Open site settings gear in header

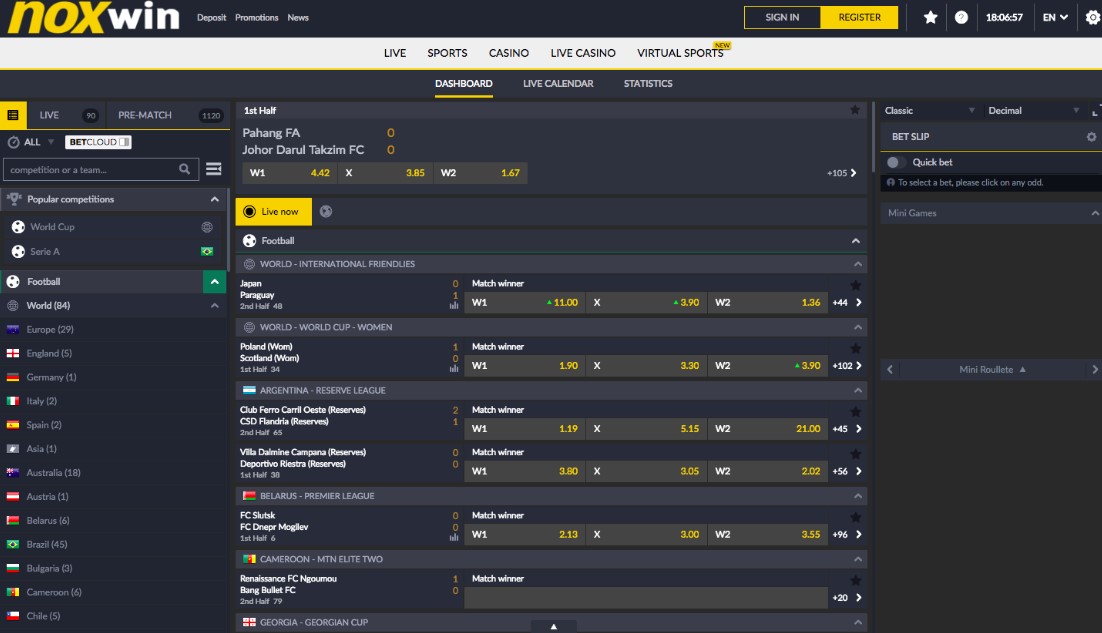click(1093, 18)
